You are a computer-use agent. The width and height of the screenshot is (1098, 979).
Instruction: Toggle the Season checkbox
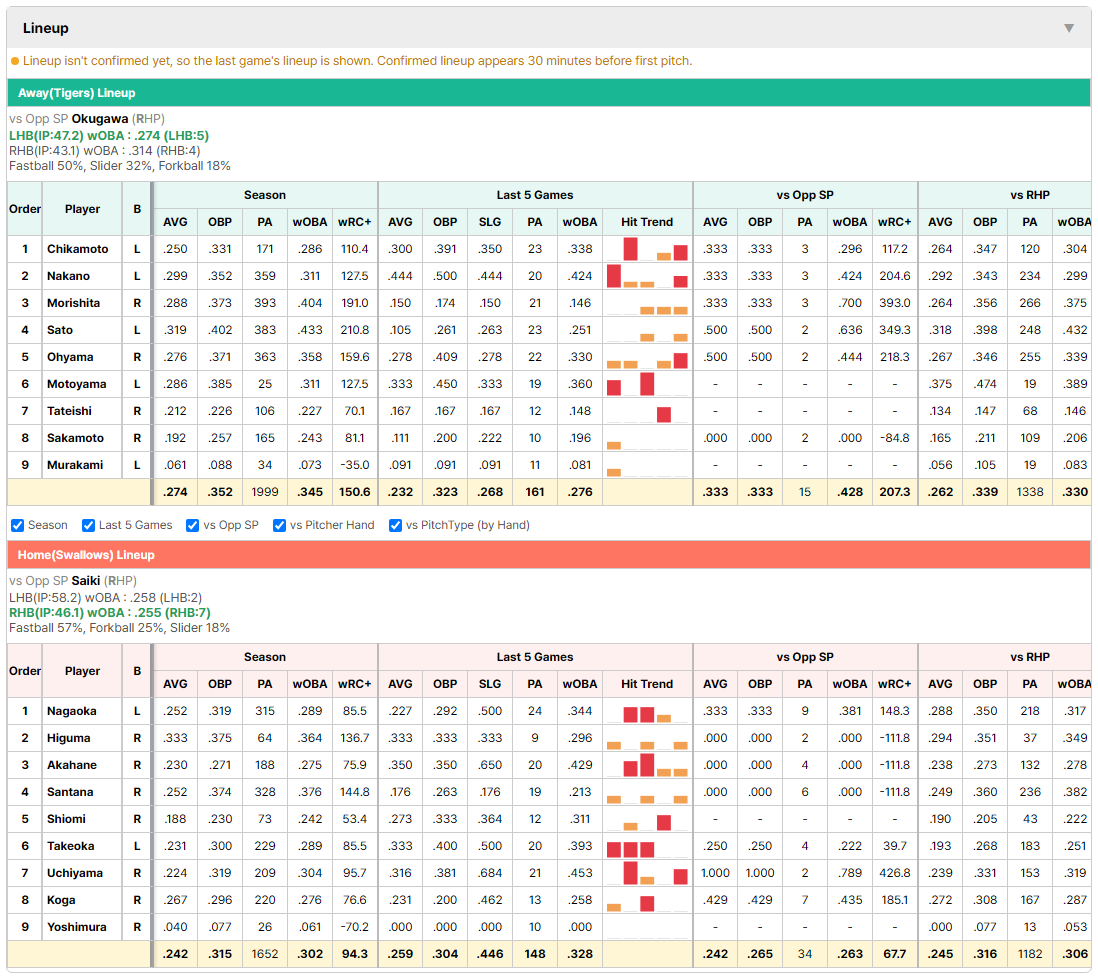pyautogui.click(x=18, y=525)
